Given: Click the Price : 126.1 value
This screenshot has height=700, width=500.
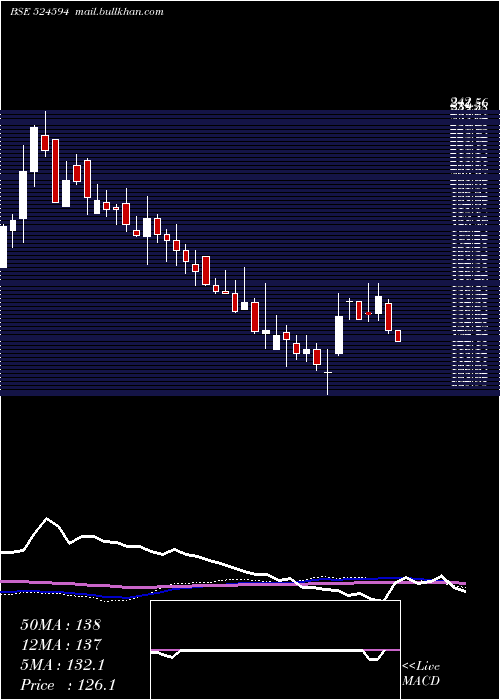Looking at the screenshot, I should point(68,685).
